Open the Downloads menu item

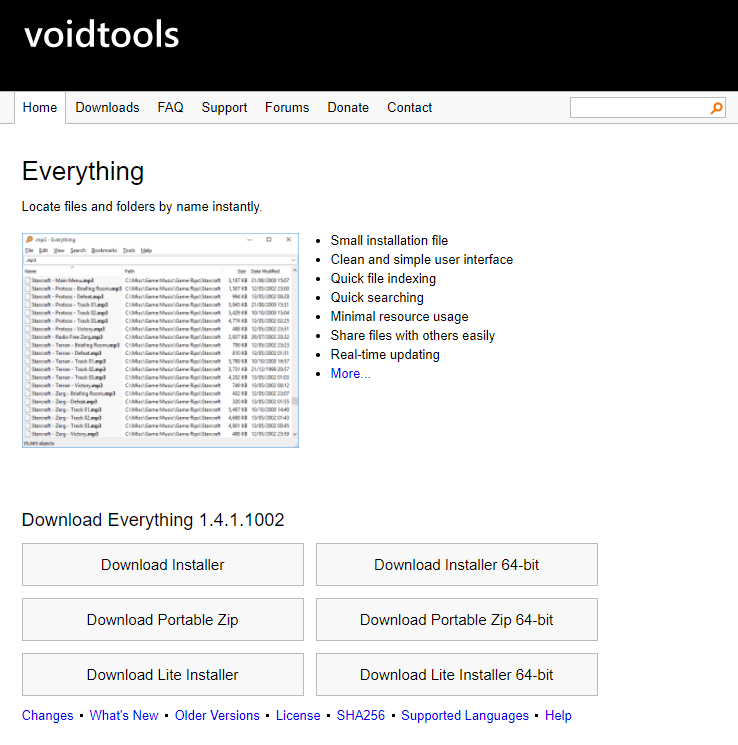(x=107, y=107)
